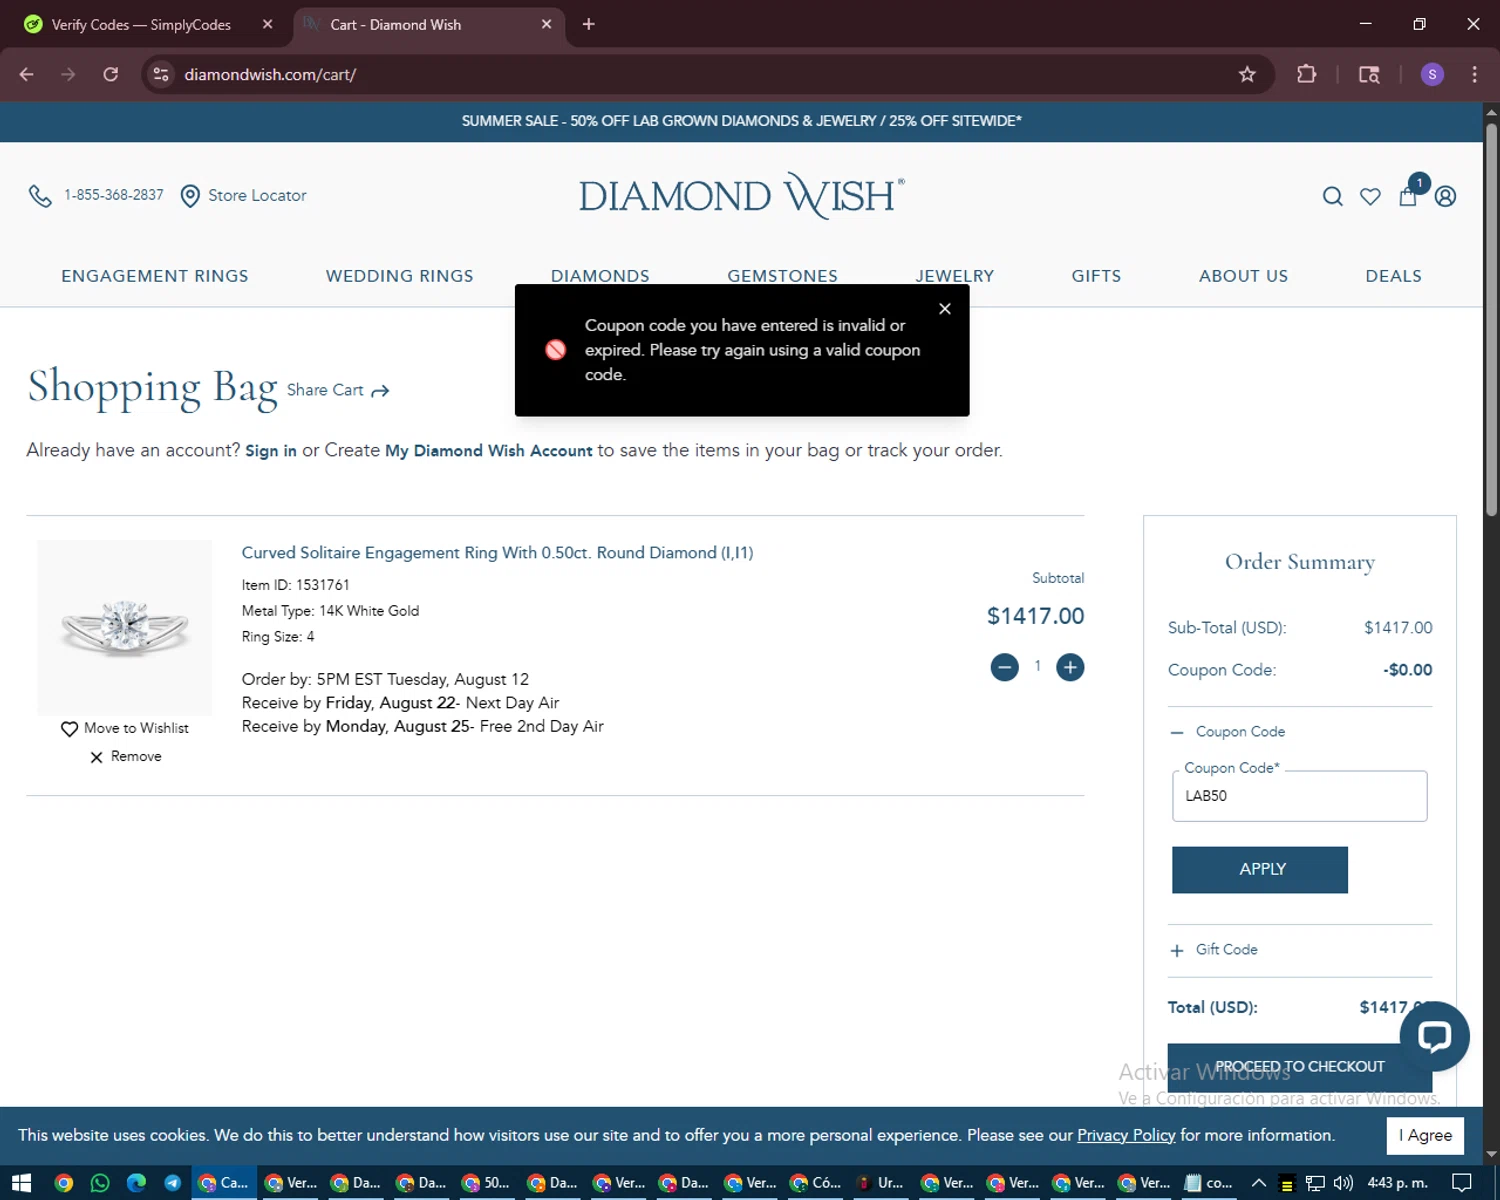Screen dimensions: 1500x1200
Task: Click the page vertical scrollbar
Action: (x=1491, y=320)
